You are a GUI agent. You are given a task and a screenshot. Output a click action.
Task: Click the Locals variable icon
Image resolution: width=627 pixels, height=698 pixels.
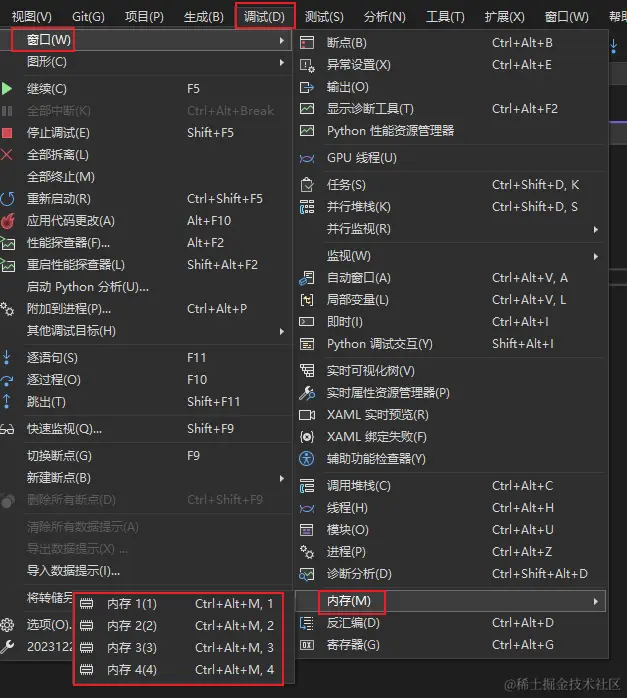[x=307, y=300]
